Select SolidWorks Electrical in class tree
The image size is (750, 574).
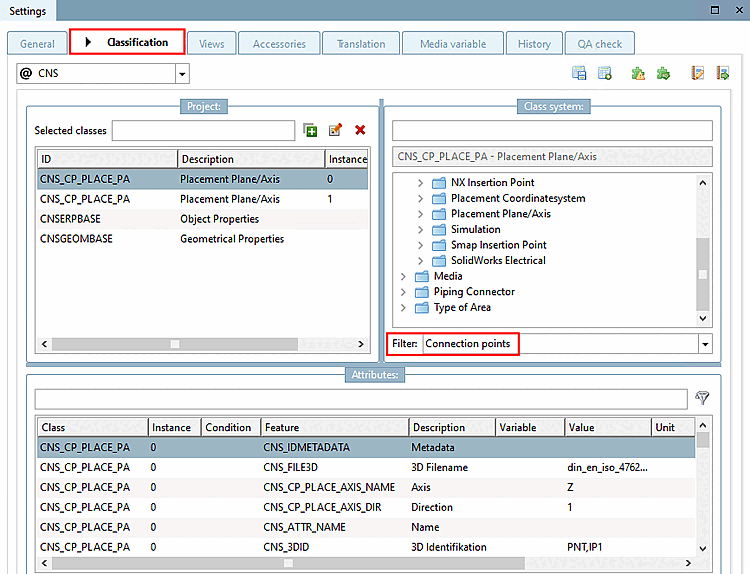[497, 261]
